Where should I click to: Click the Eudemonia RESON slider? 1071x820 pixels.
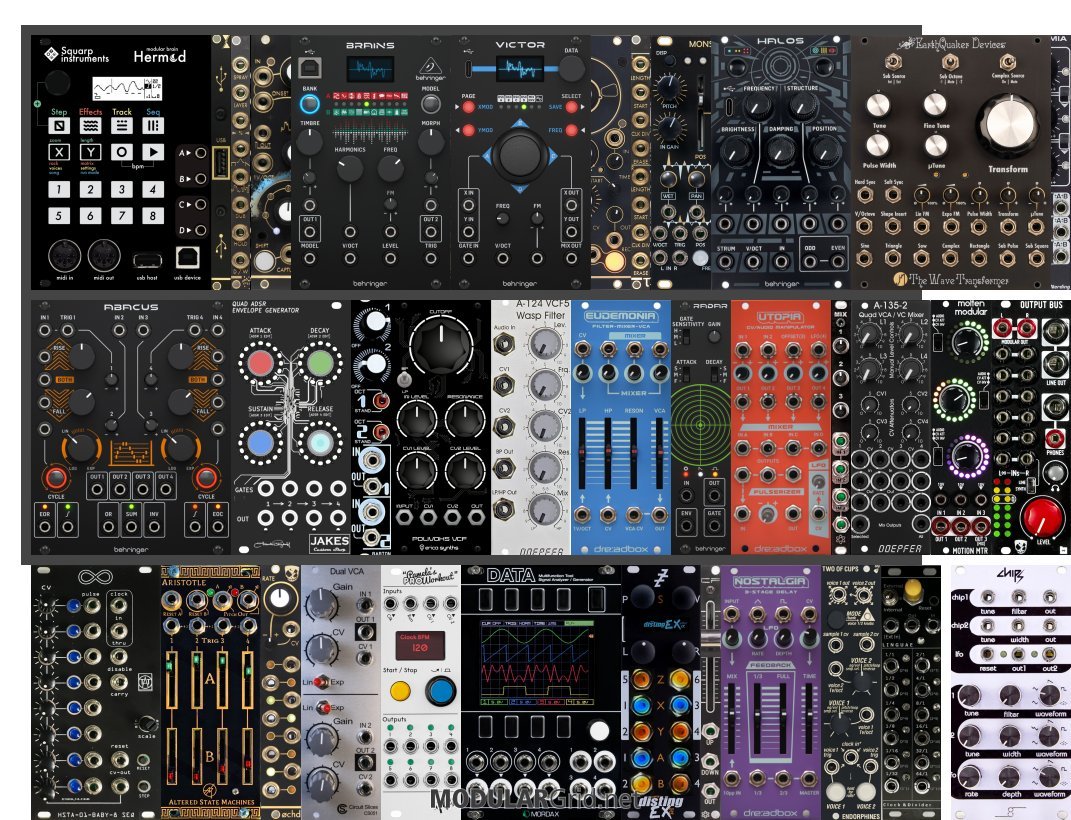point(634,453)
